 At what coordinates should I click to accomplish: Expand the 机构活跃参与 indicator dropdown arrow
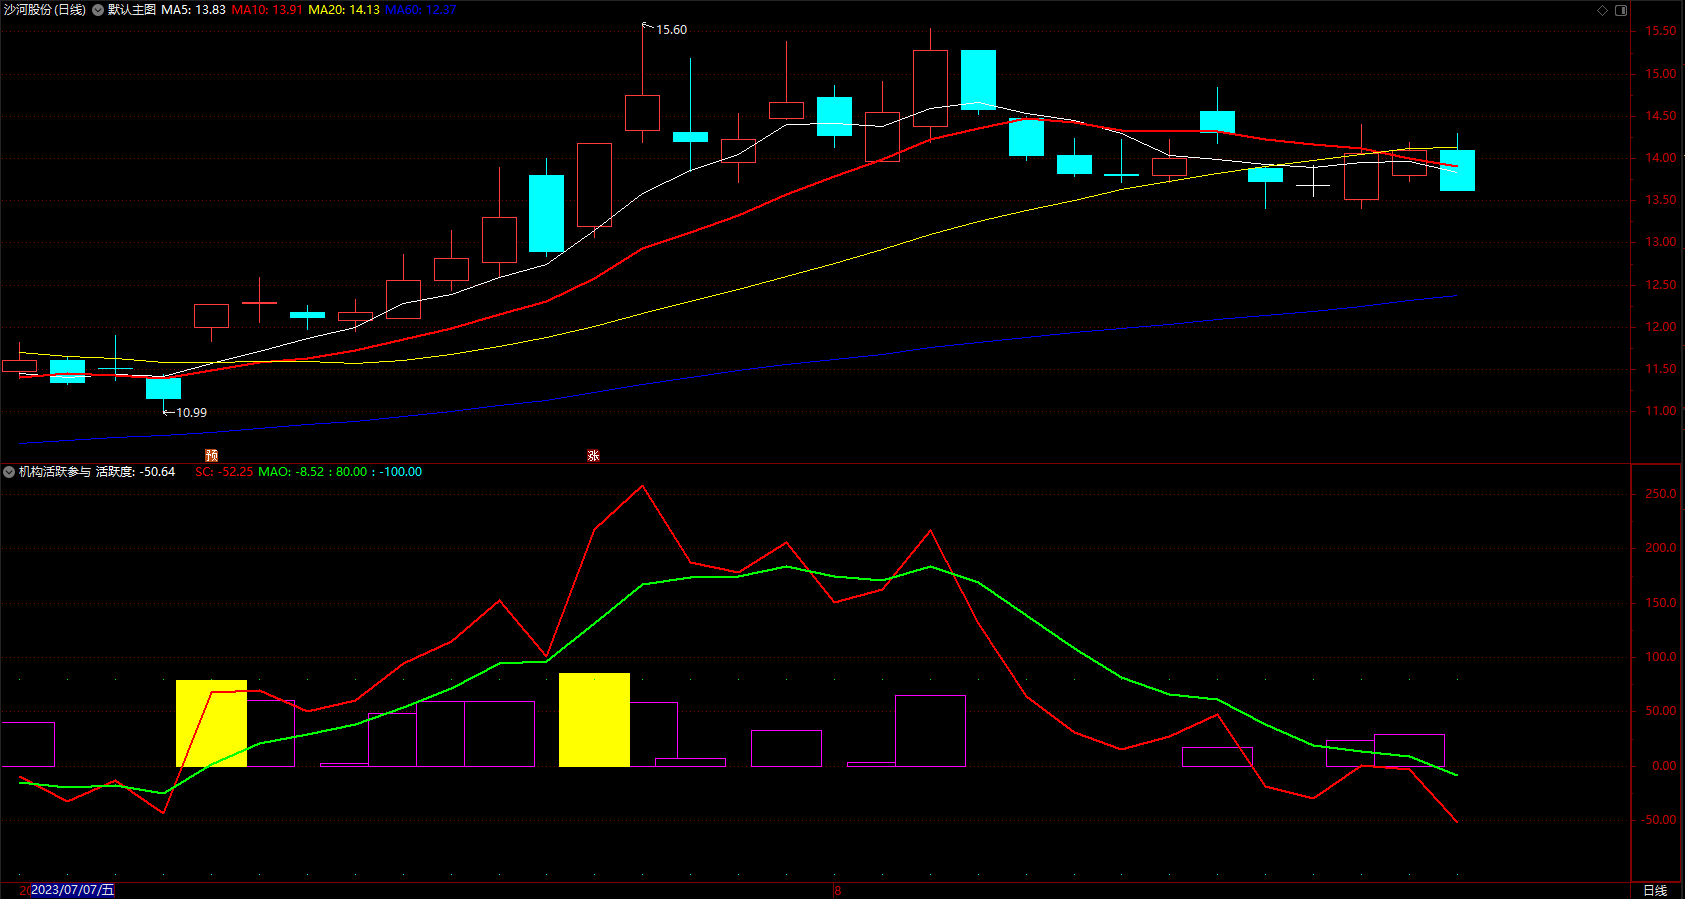[9, 472]
